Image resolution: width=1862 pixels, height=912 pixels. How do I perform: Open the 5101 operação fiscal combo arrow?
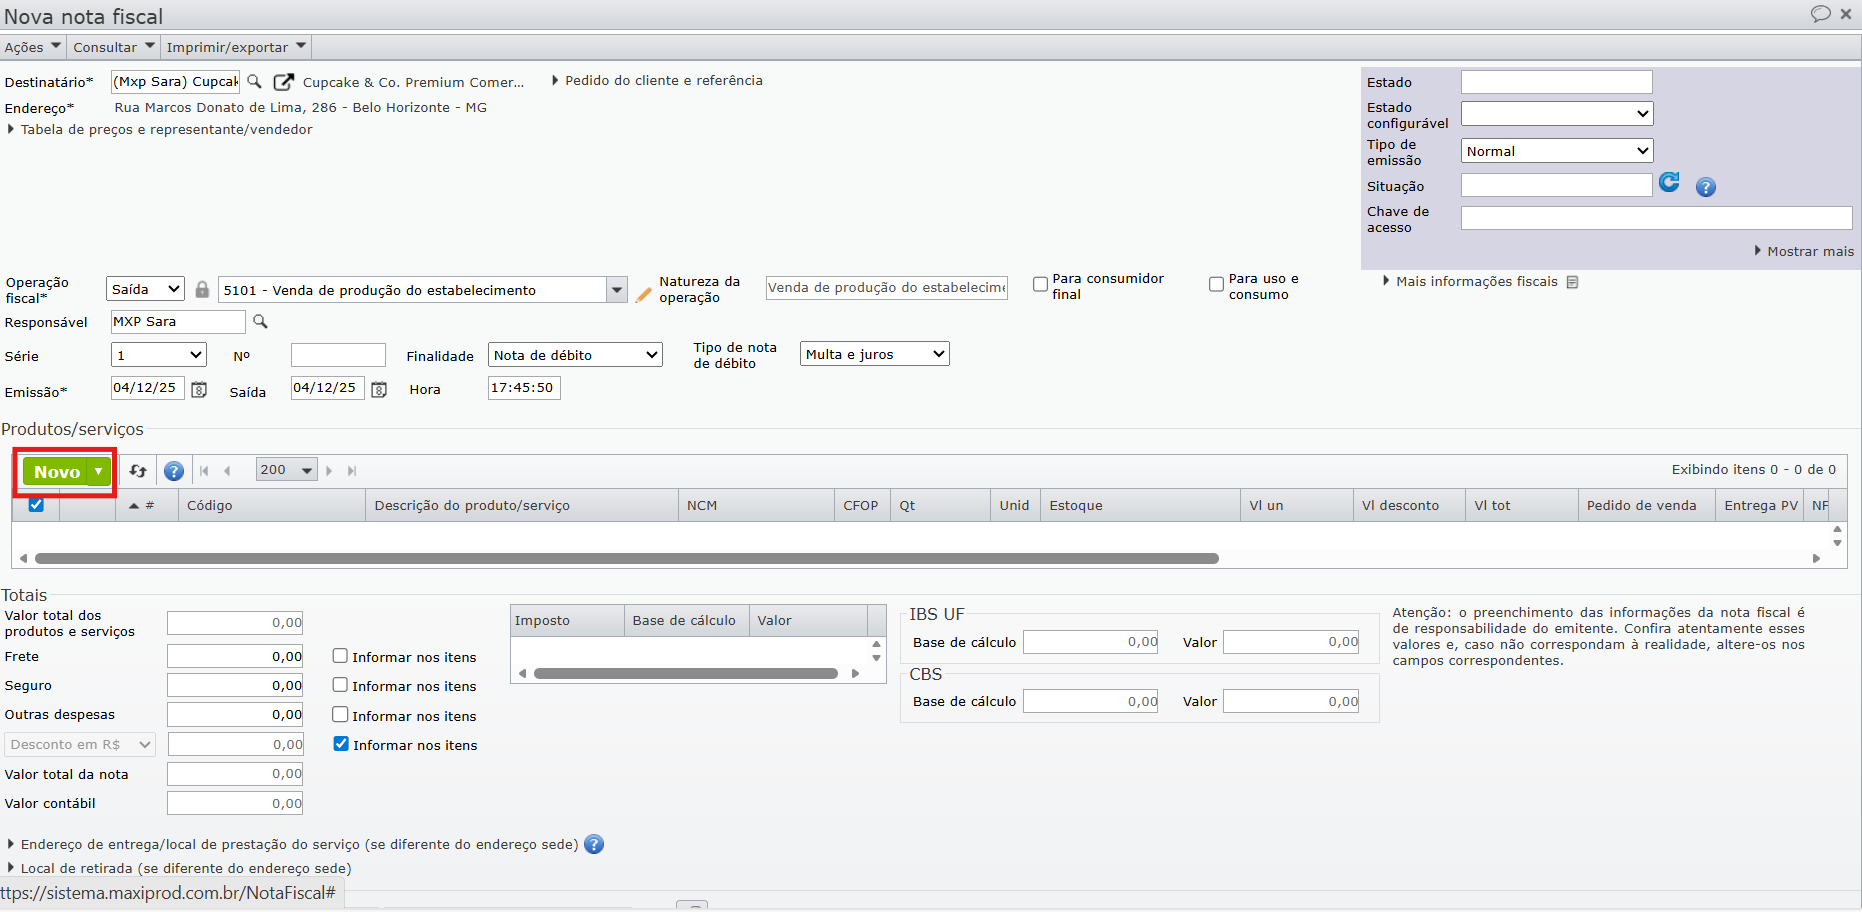[x=617, y=290]
